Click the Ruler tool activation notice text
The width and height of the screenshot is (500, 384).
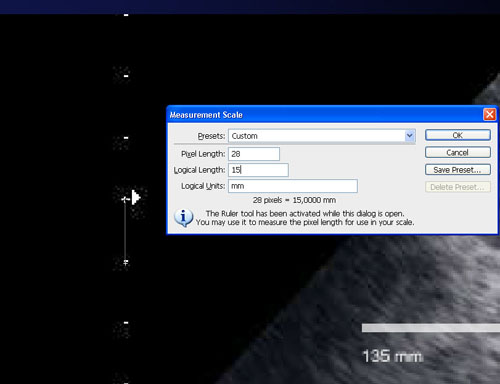[x=305, y=218]
